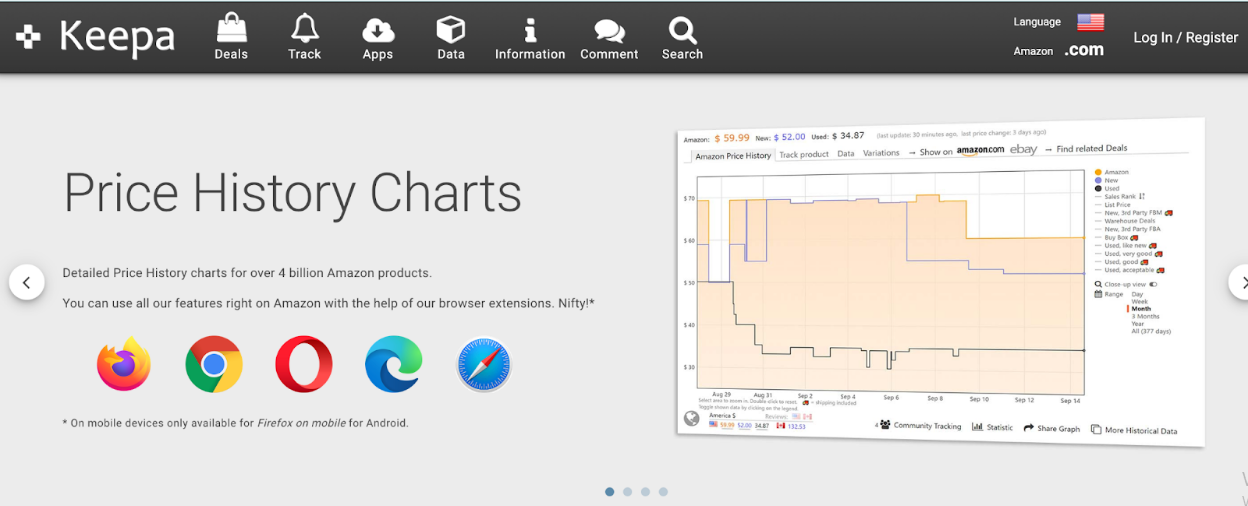The image size is (1248, 506).
Task: Change language via the US flag
Action: [x=1090, y=22]
